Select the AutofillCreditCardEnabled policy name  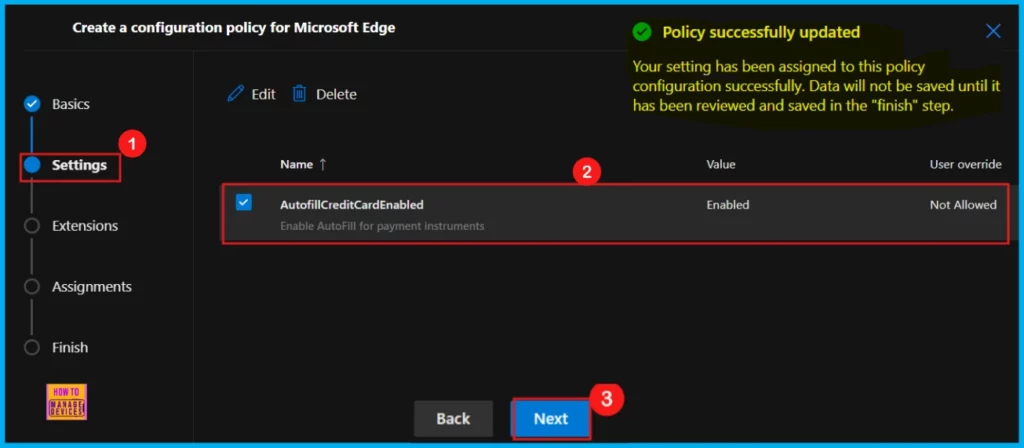pyautogui.click(x=352, y=204)
